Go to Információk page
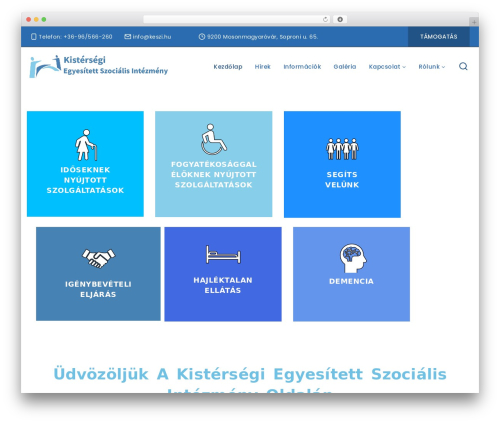500x423 pixels. coord(302,67)
